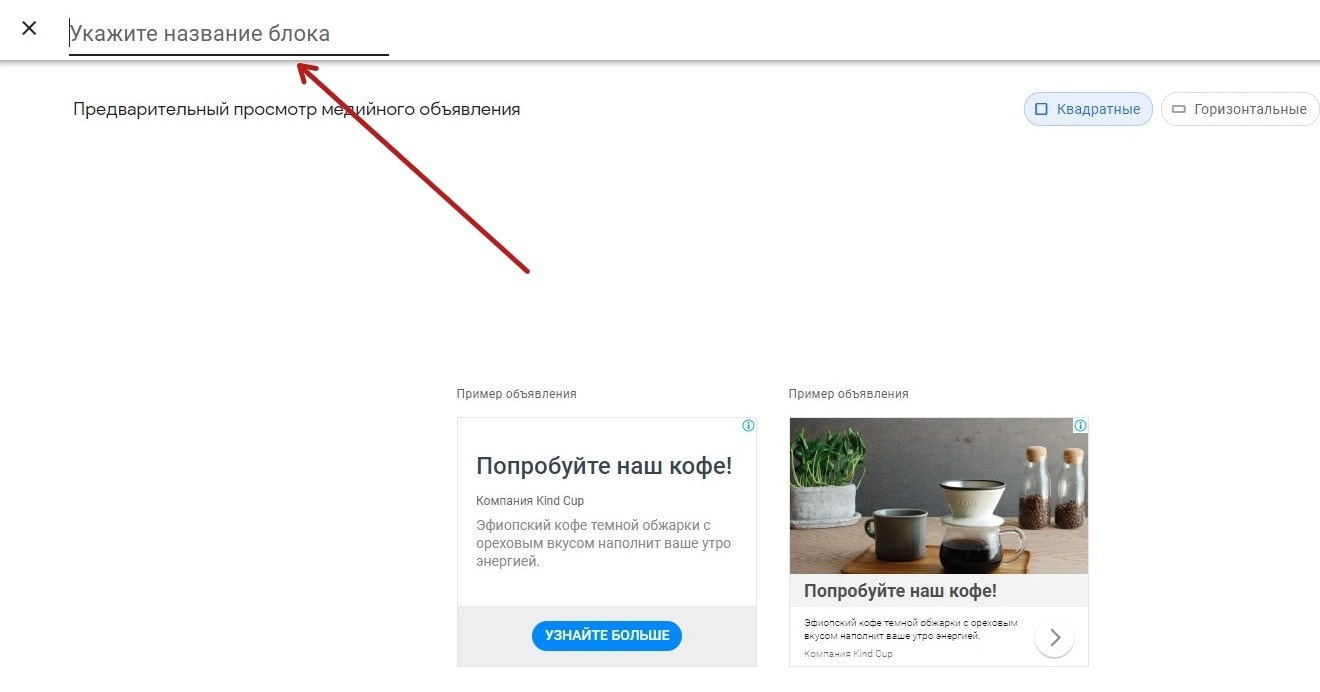Click the УЗНАЙТЕ БОЛЬШЕ button
1320x692 pixels.
[607, 635]
